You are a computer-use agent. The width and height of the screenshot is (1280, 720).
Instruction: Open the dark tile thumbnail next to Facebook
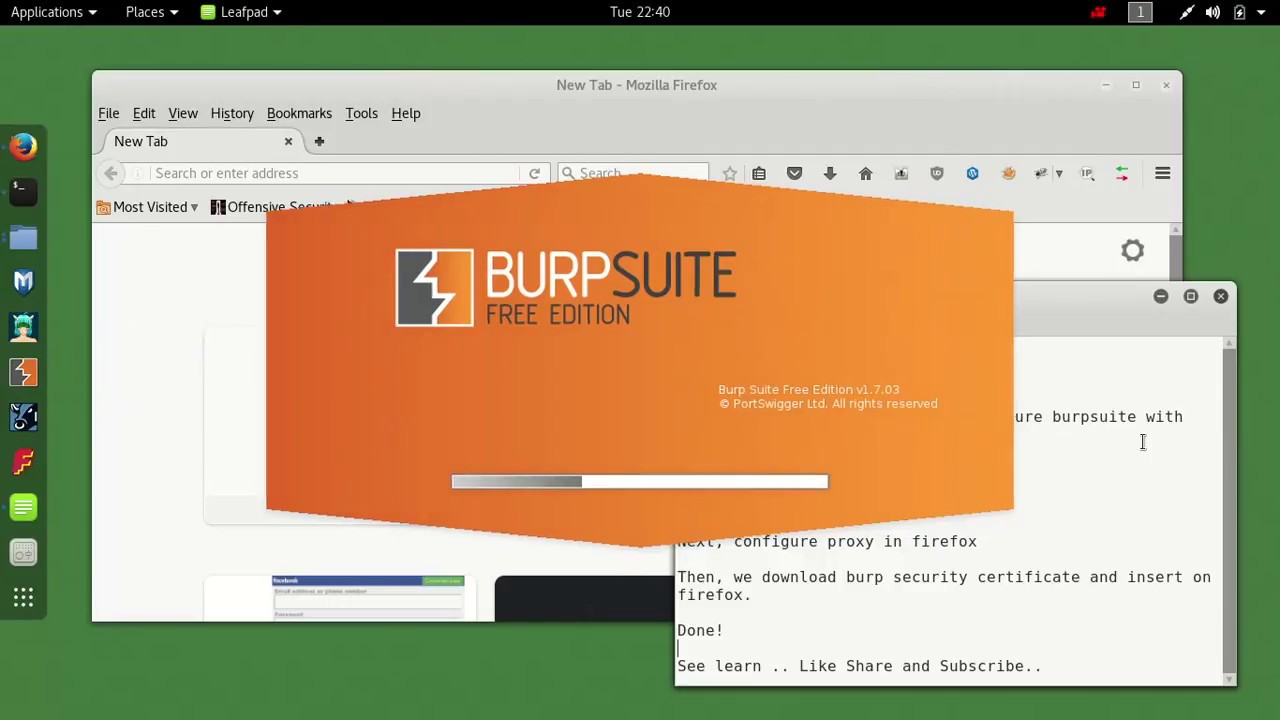click(x=584, y=598)
